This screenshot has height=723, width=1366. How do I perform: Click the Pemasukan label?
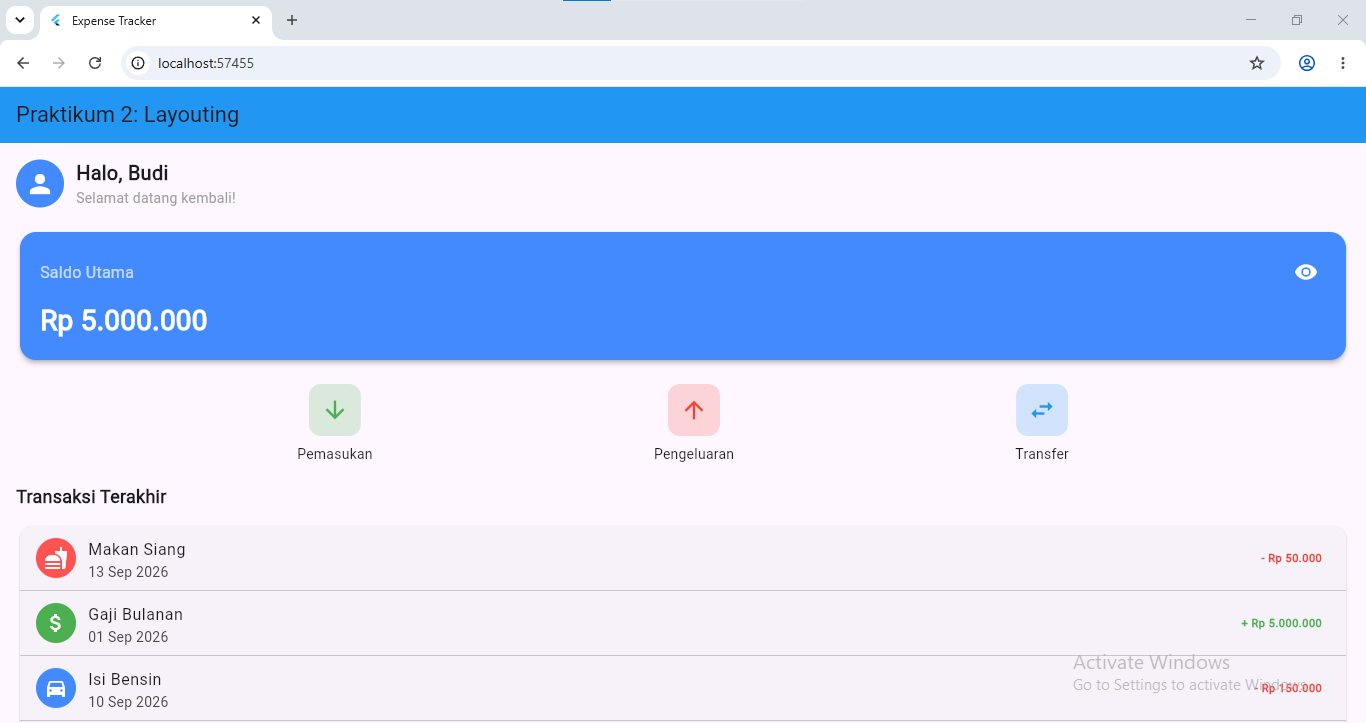335,454
